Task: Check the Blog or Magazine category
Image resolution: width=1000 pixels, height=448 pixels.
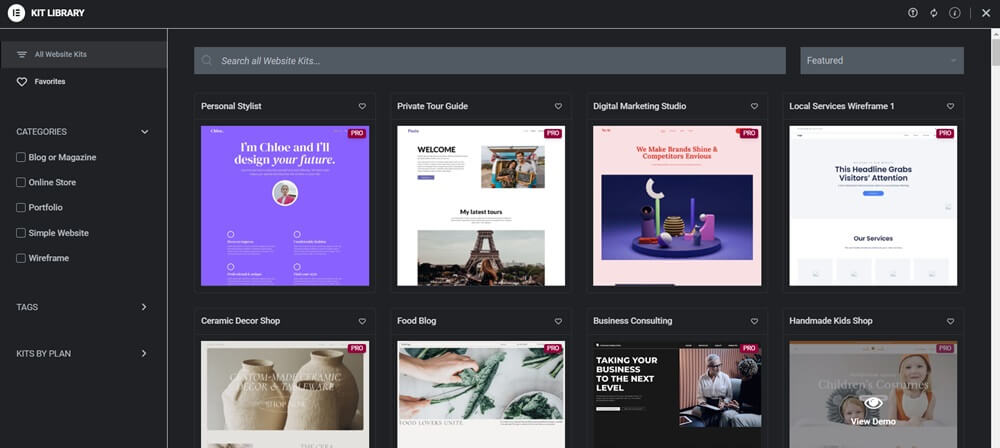Action: point(22,157)
